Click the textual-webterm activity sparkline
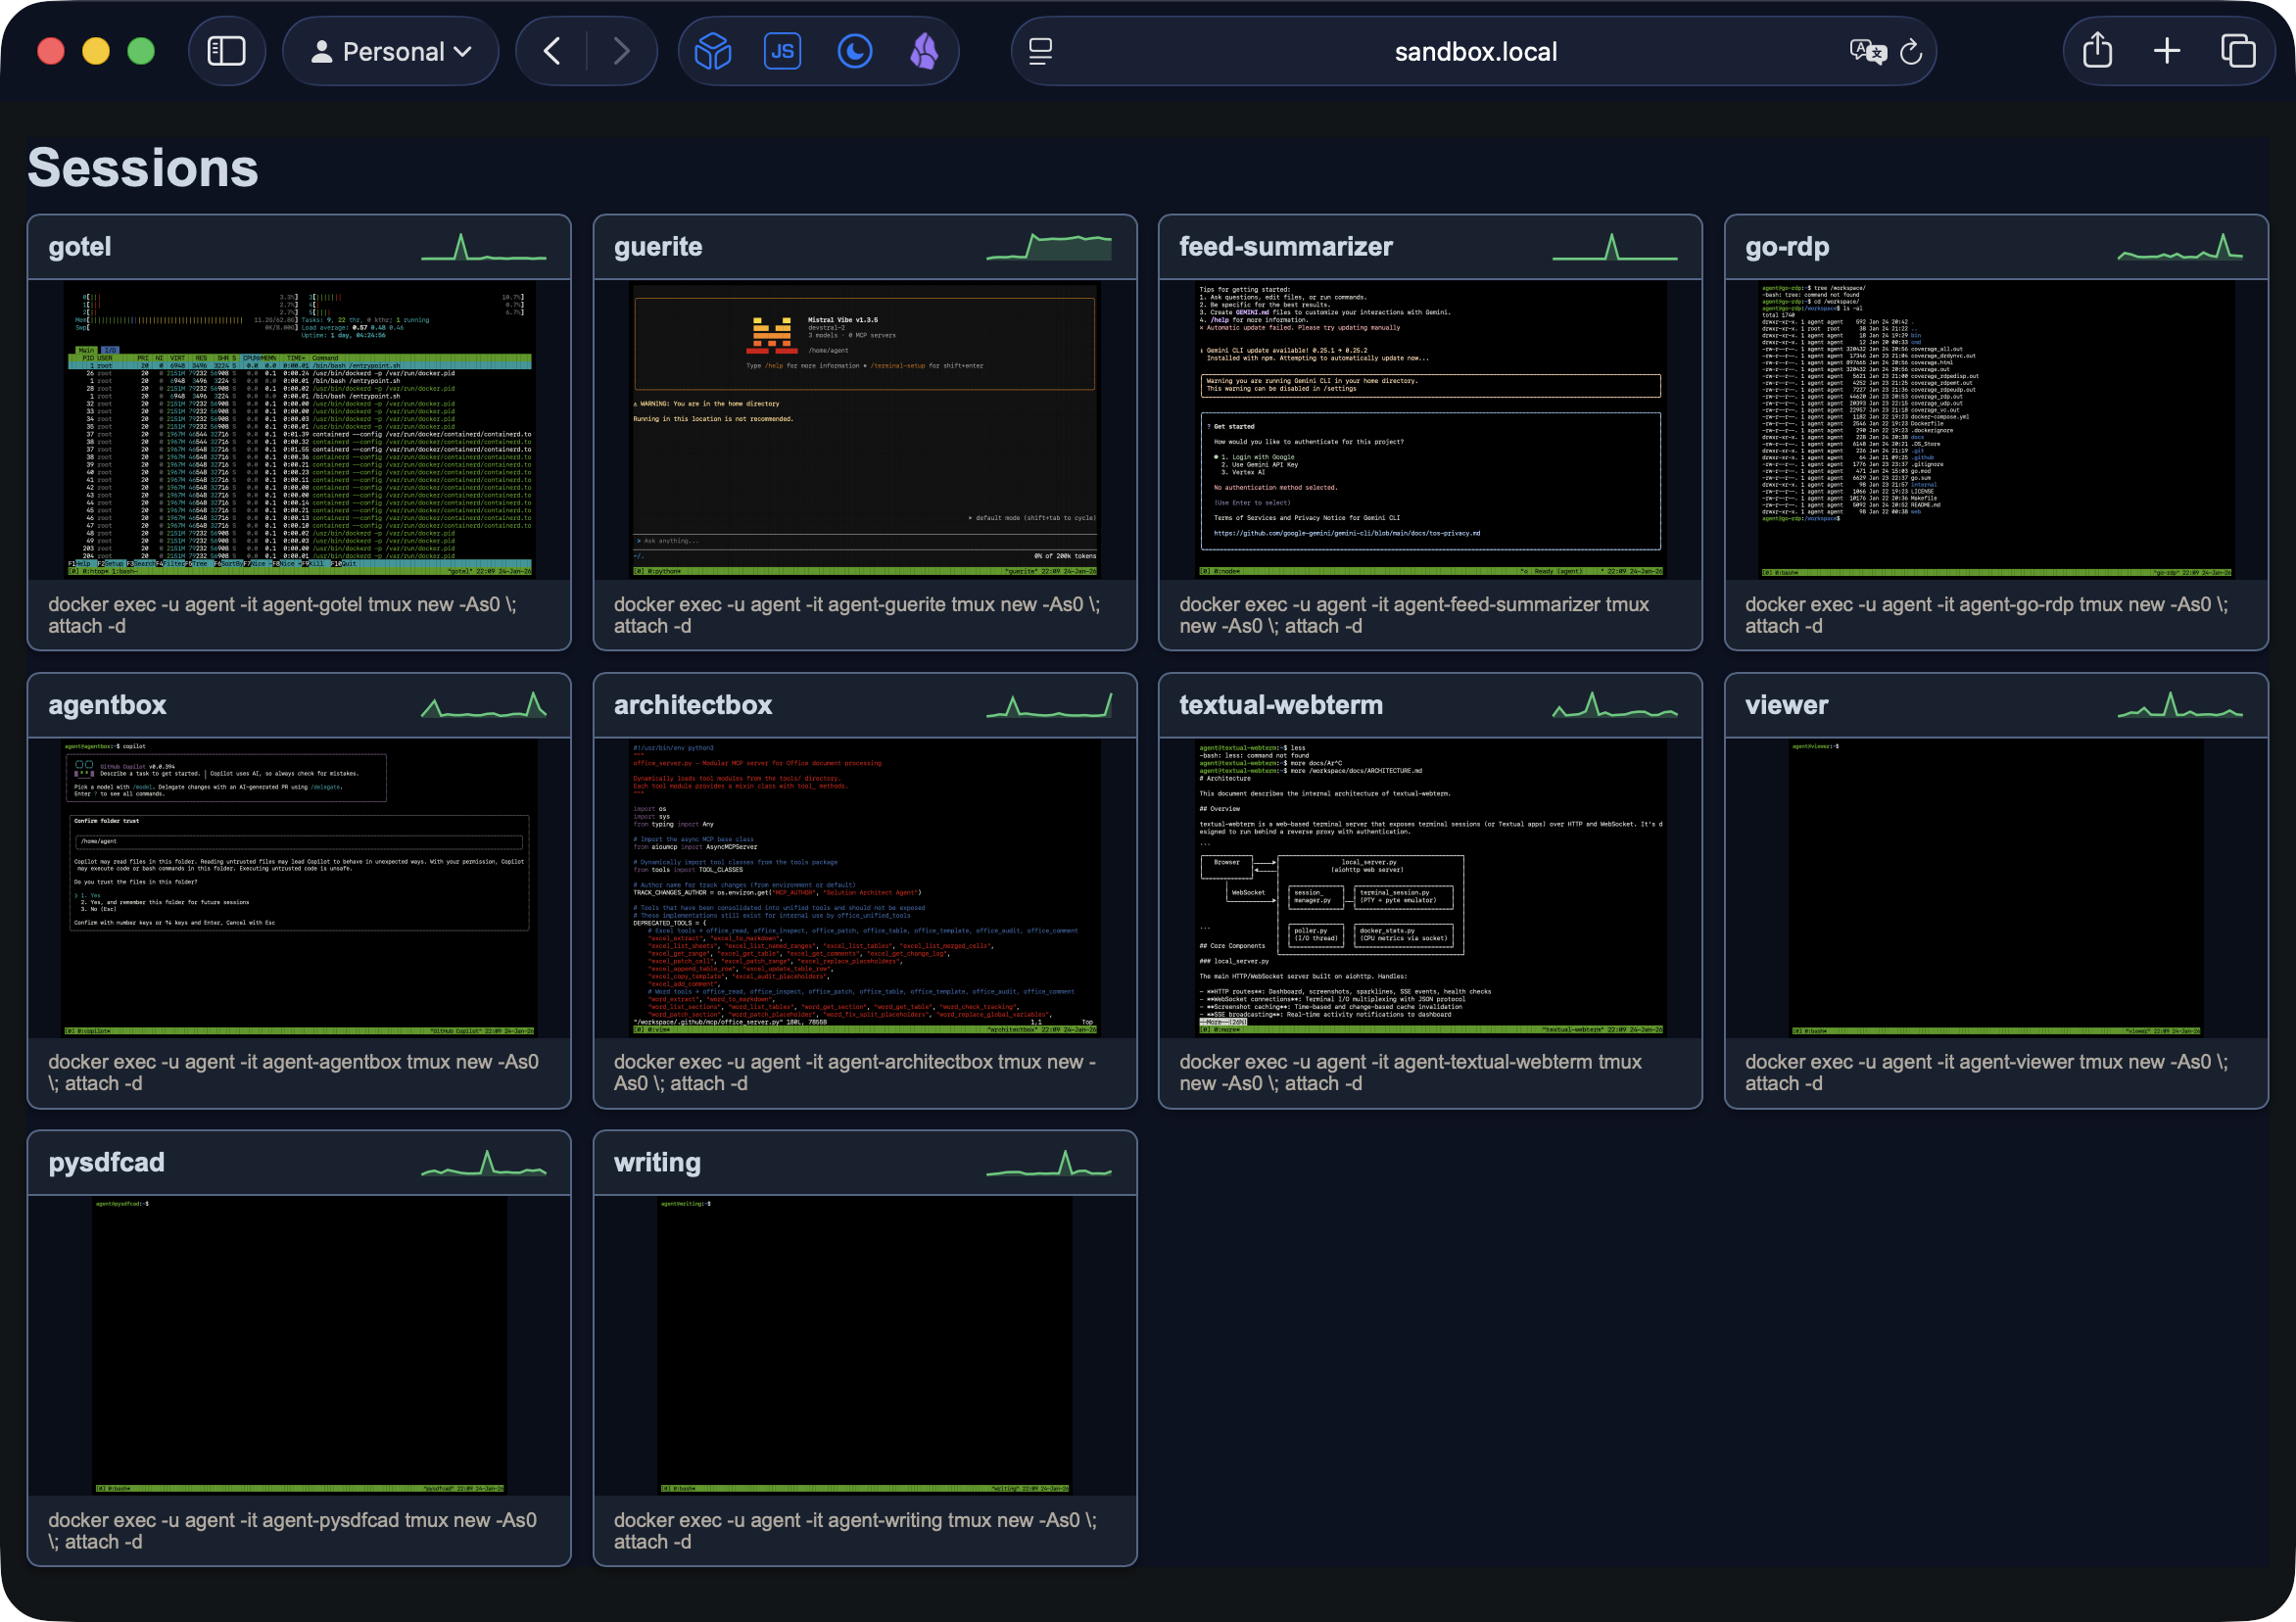The height and width of the screenshot is (1622, 2296). tap(1615, 705)
